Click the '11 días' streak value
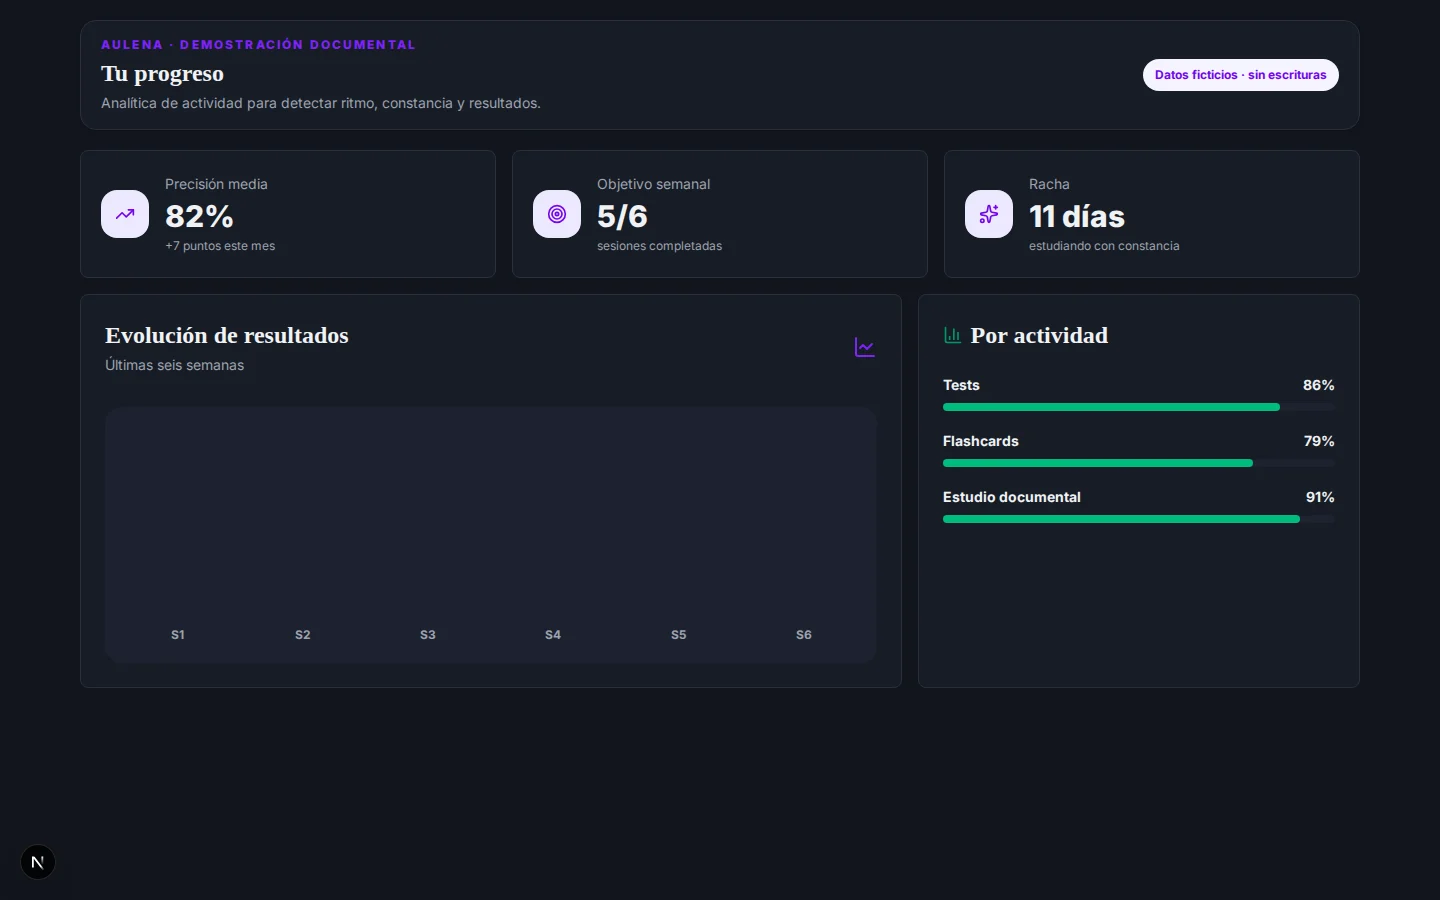1440x900 pixels. click(1077, 216)
